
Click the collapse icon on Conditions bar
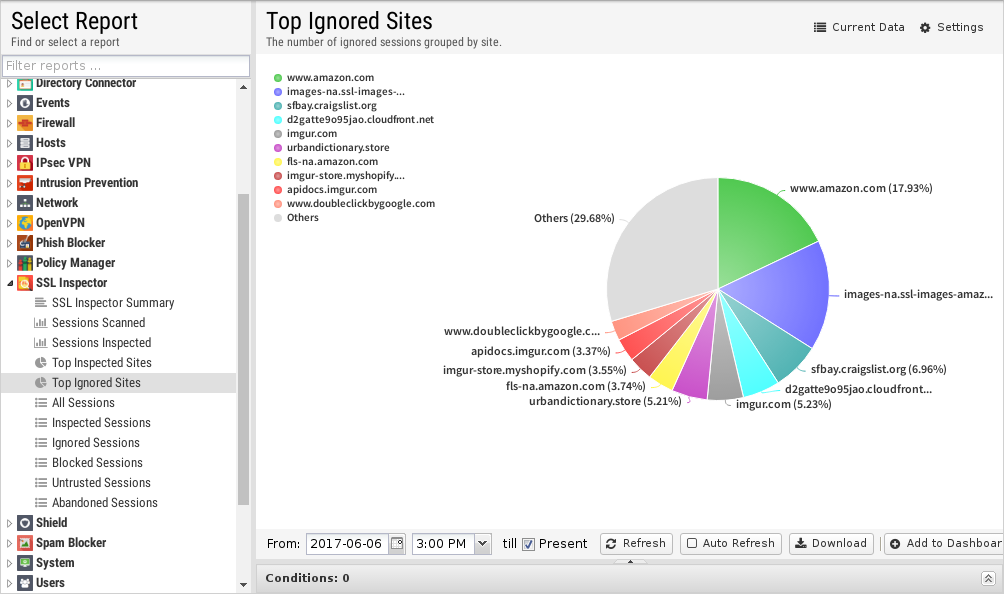(x=988, y=579)
